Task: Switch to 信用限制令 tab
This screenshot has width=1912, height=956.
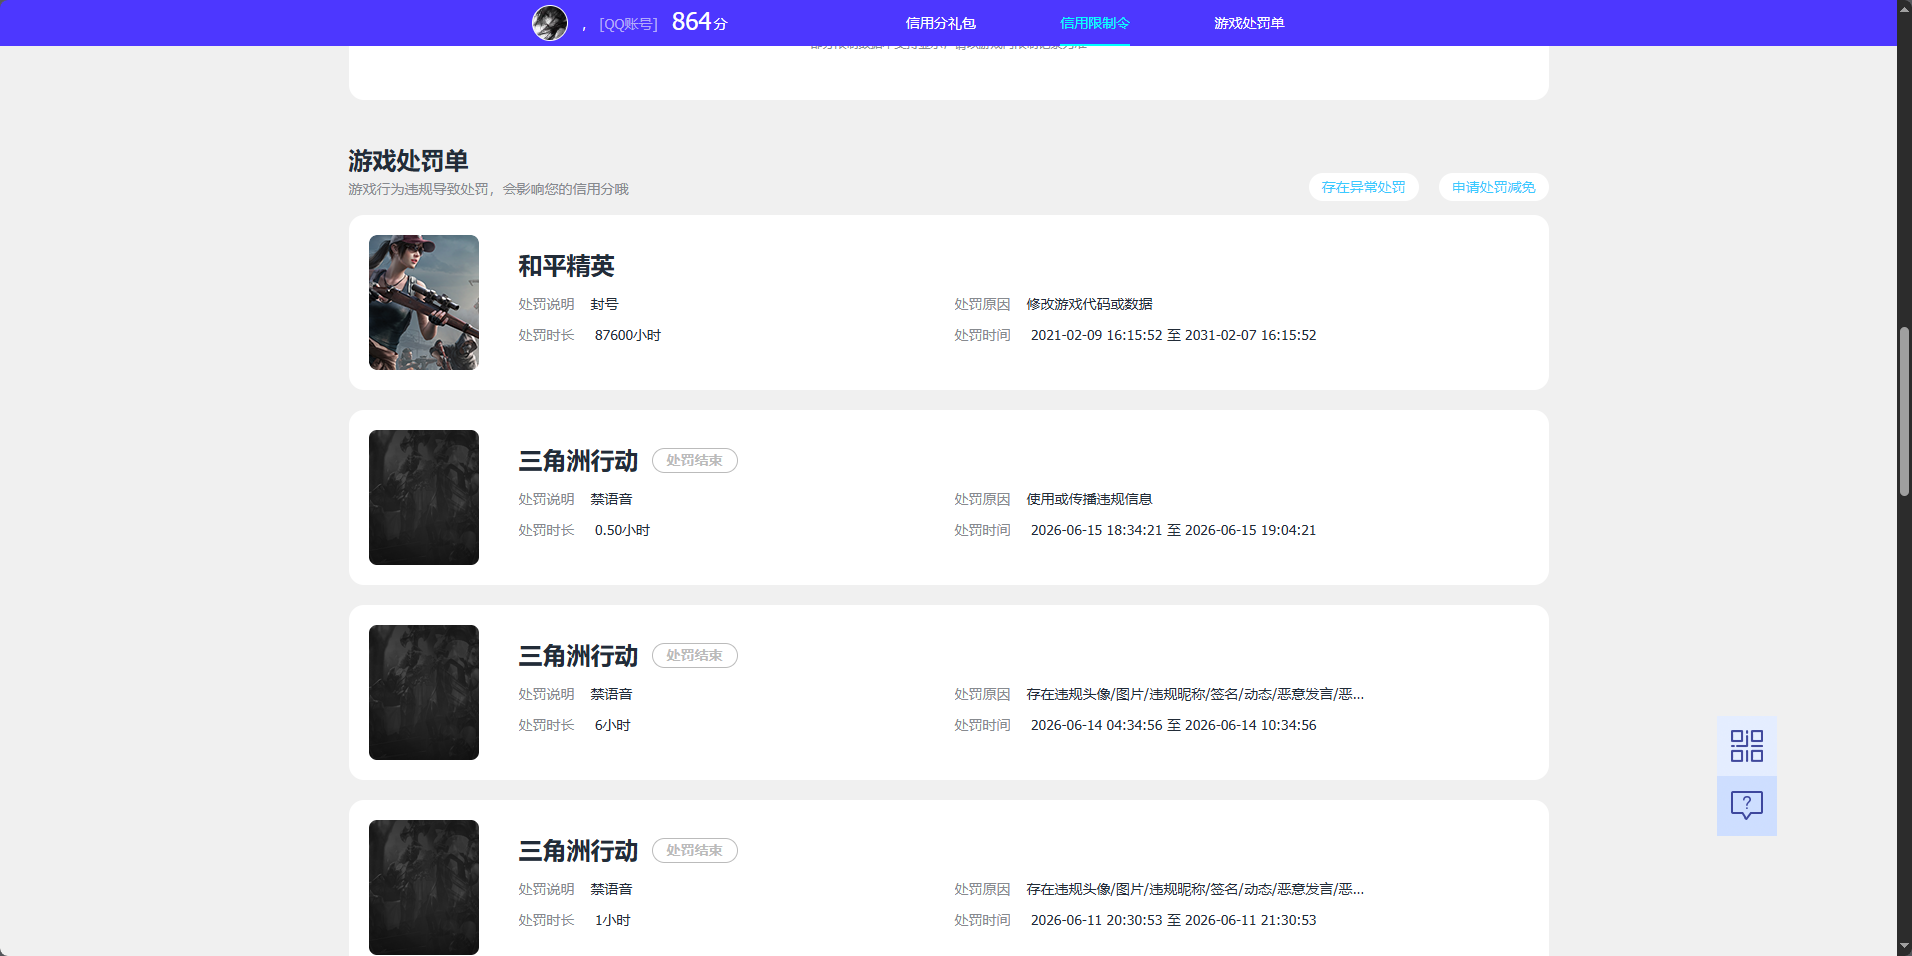Action: pos(1095,23)
